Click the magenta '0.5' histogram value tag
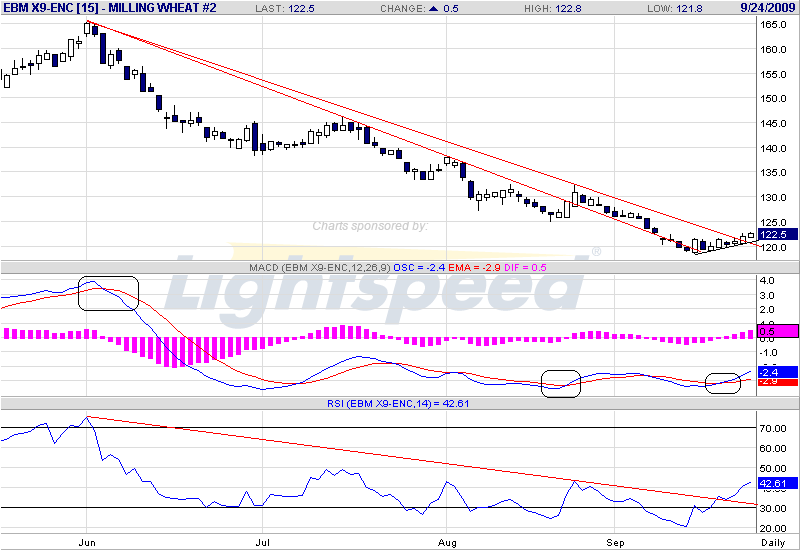 click(x=778, y=331)
